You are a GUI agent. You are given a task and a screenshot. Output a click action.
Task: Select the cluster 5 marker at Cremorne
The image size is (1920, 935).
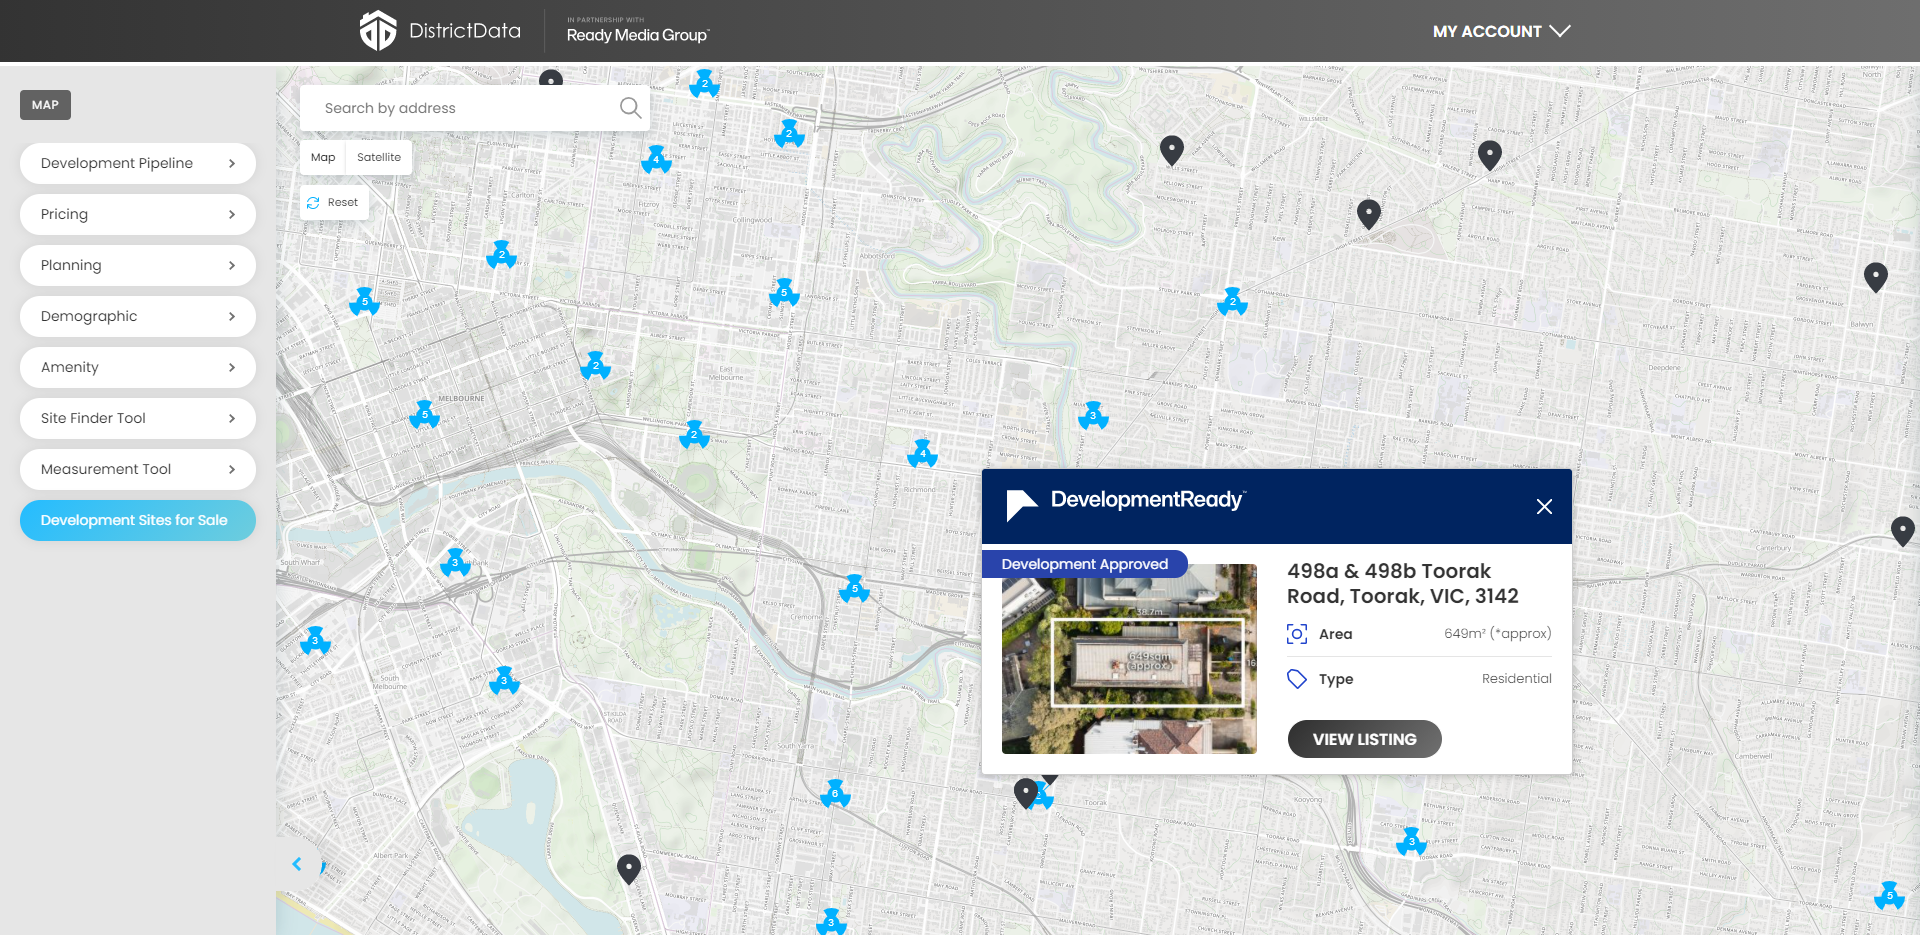[854, 588]
